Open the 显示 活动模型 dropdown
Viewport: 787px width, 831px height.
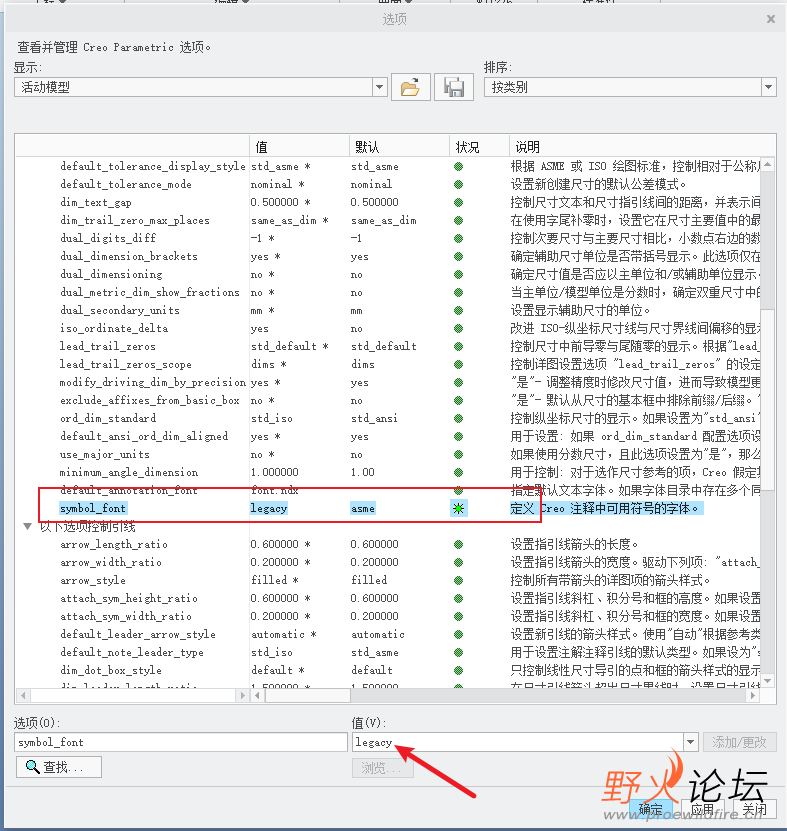click(x=379, y=87)
